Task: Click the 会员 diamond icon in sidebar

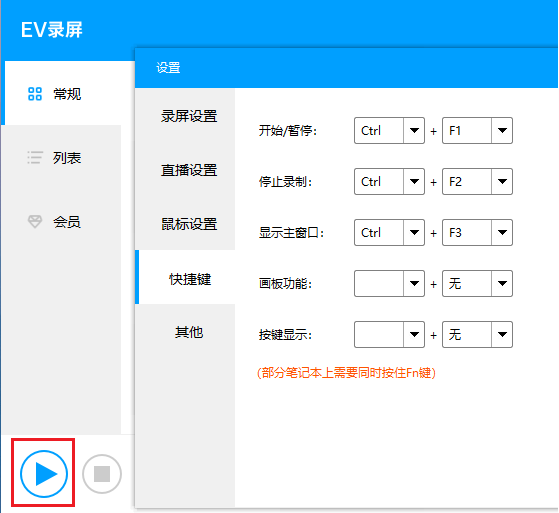Action: pyautogui.click(x=35, y=221)
